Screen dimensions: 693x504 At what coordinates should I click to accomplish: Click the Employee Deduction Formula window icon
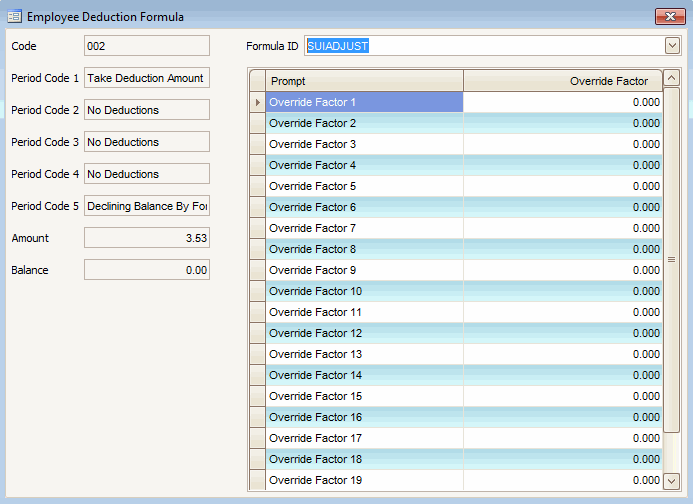[14, 16]
